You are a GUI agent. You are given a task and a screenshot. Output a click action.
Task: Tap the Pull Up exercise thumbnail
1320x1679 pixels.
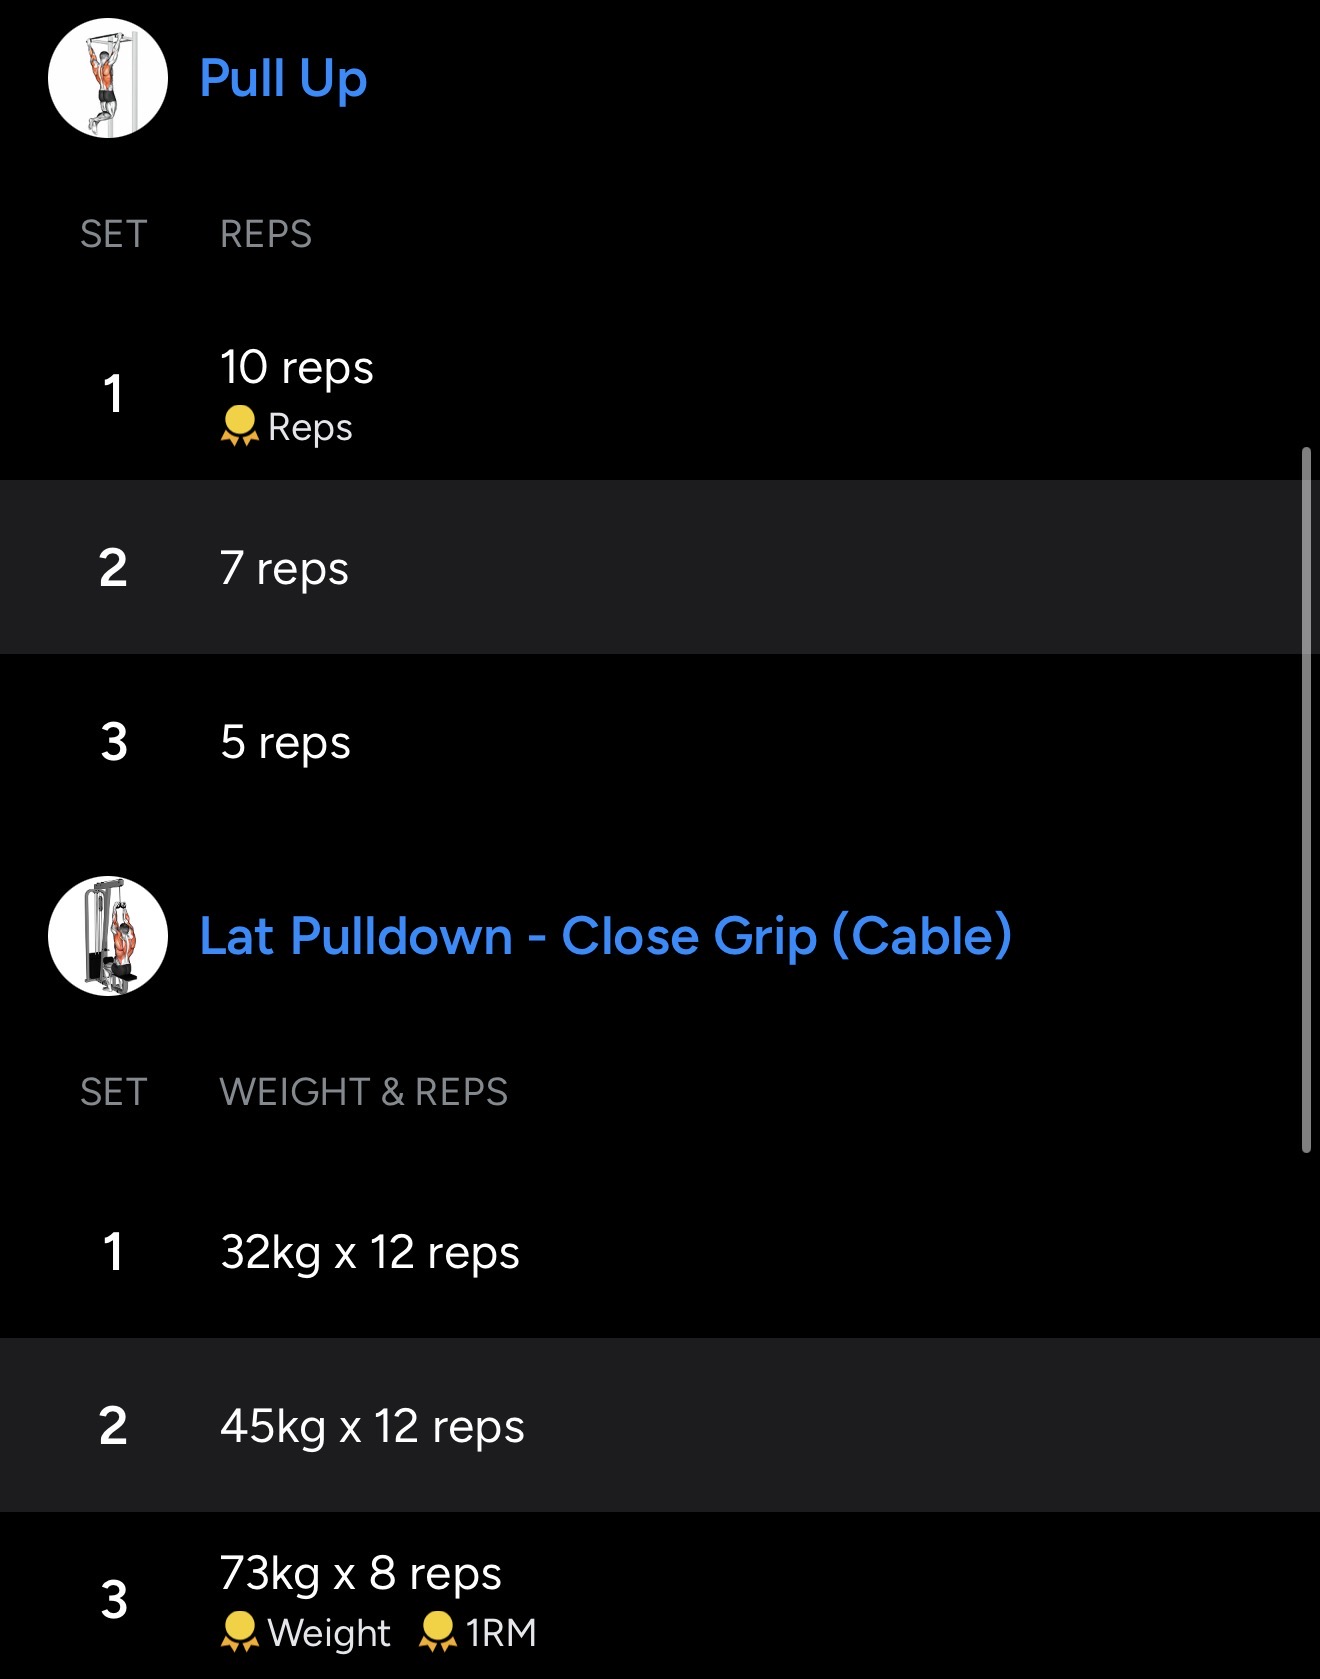pyautogui.click(x=108, y=78)
